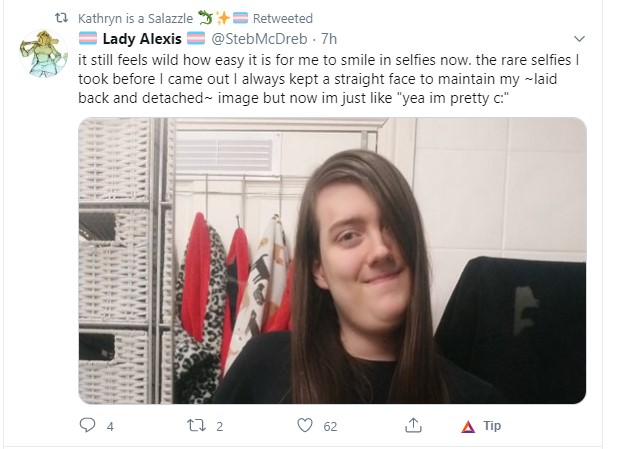The height and width of the screenshot is (449, 628).
Task: Open Kathryn is a Salazzle profile
Action: pyautogui.click(x=135, y=18)
